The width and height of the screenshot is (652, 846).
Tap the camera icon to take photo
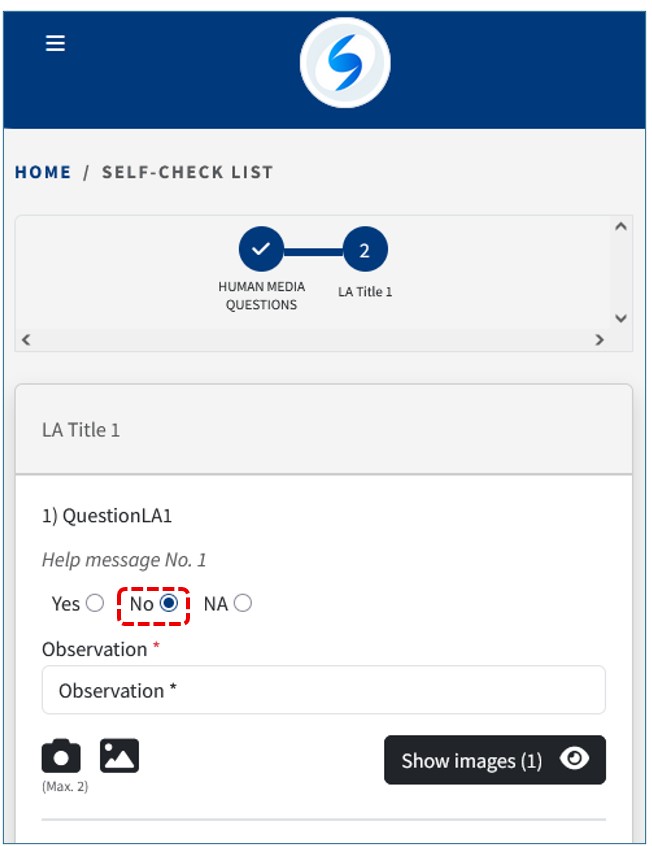click(61, 757)
